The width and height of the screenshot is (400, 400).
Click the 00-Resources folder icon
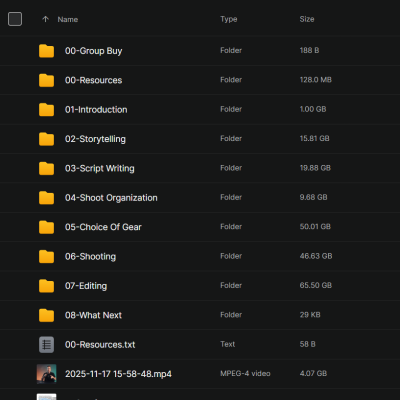pyautogui.click(x=46, y=80)
